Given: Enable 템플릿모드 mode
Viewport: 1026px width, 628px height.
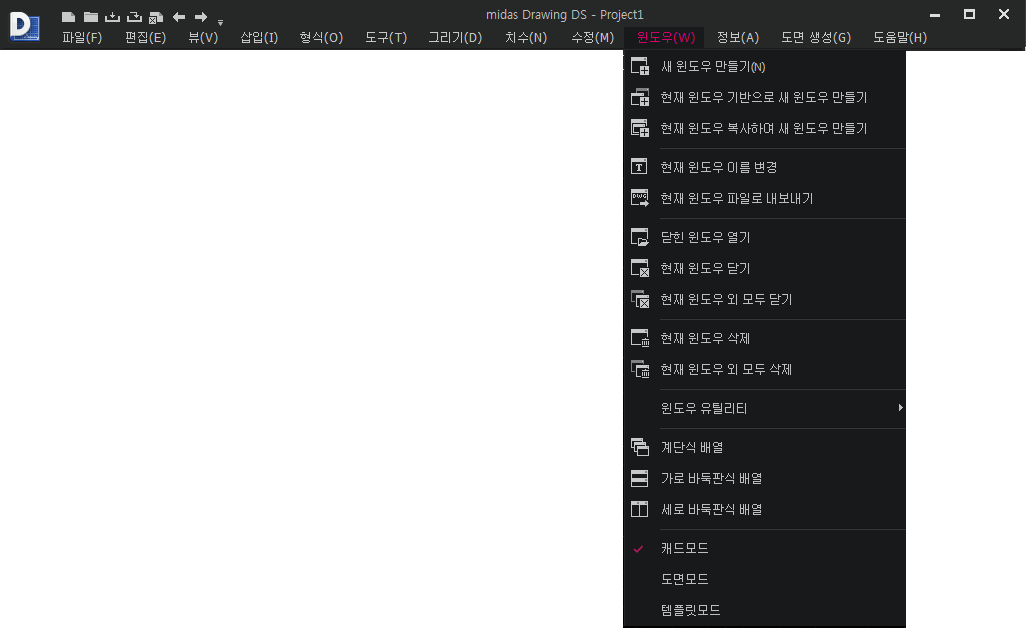Looking at the screenshot, I should pos(690,610).
